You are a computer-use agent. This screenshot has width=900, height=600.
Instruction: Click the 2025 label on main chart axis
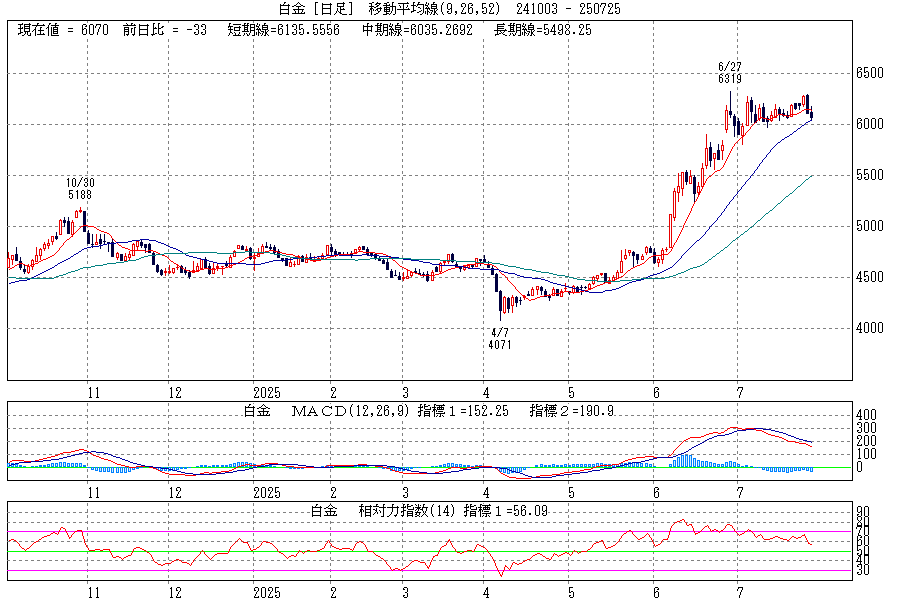tap(267, 393)
